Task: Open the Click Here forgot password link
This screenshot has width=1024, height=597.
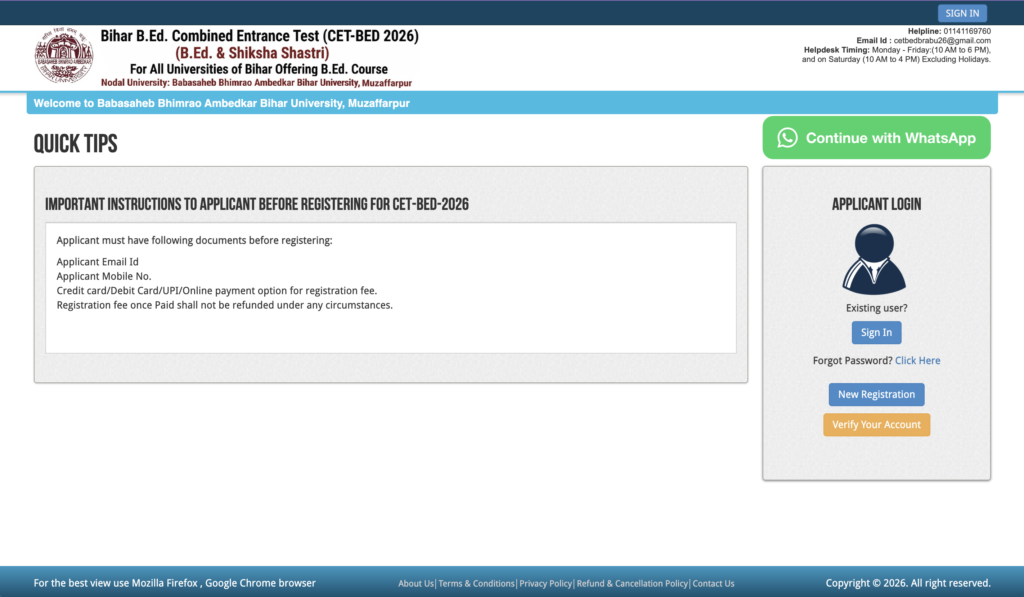Action: tap(917, 360)
